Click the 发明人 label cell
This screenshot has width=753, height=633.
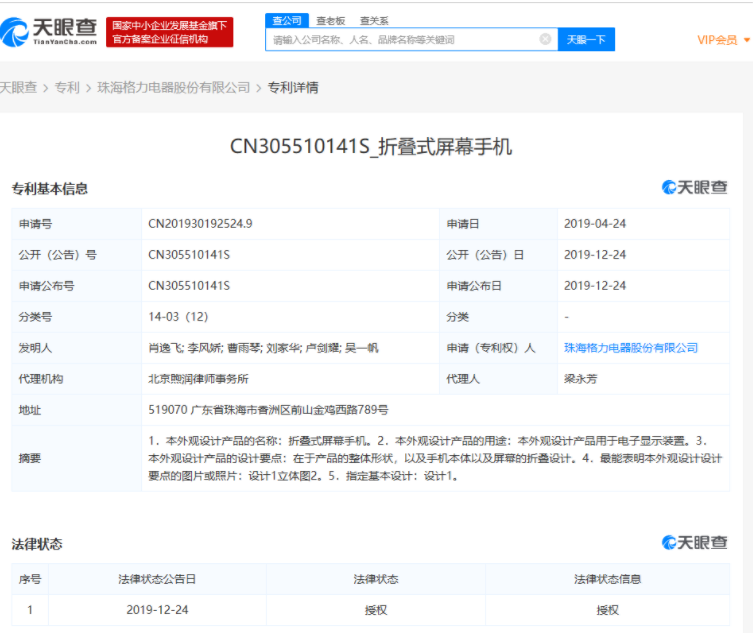pos(76,348)
